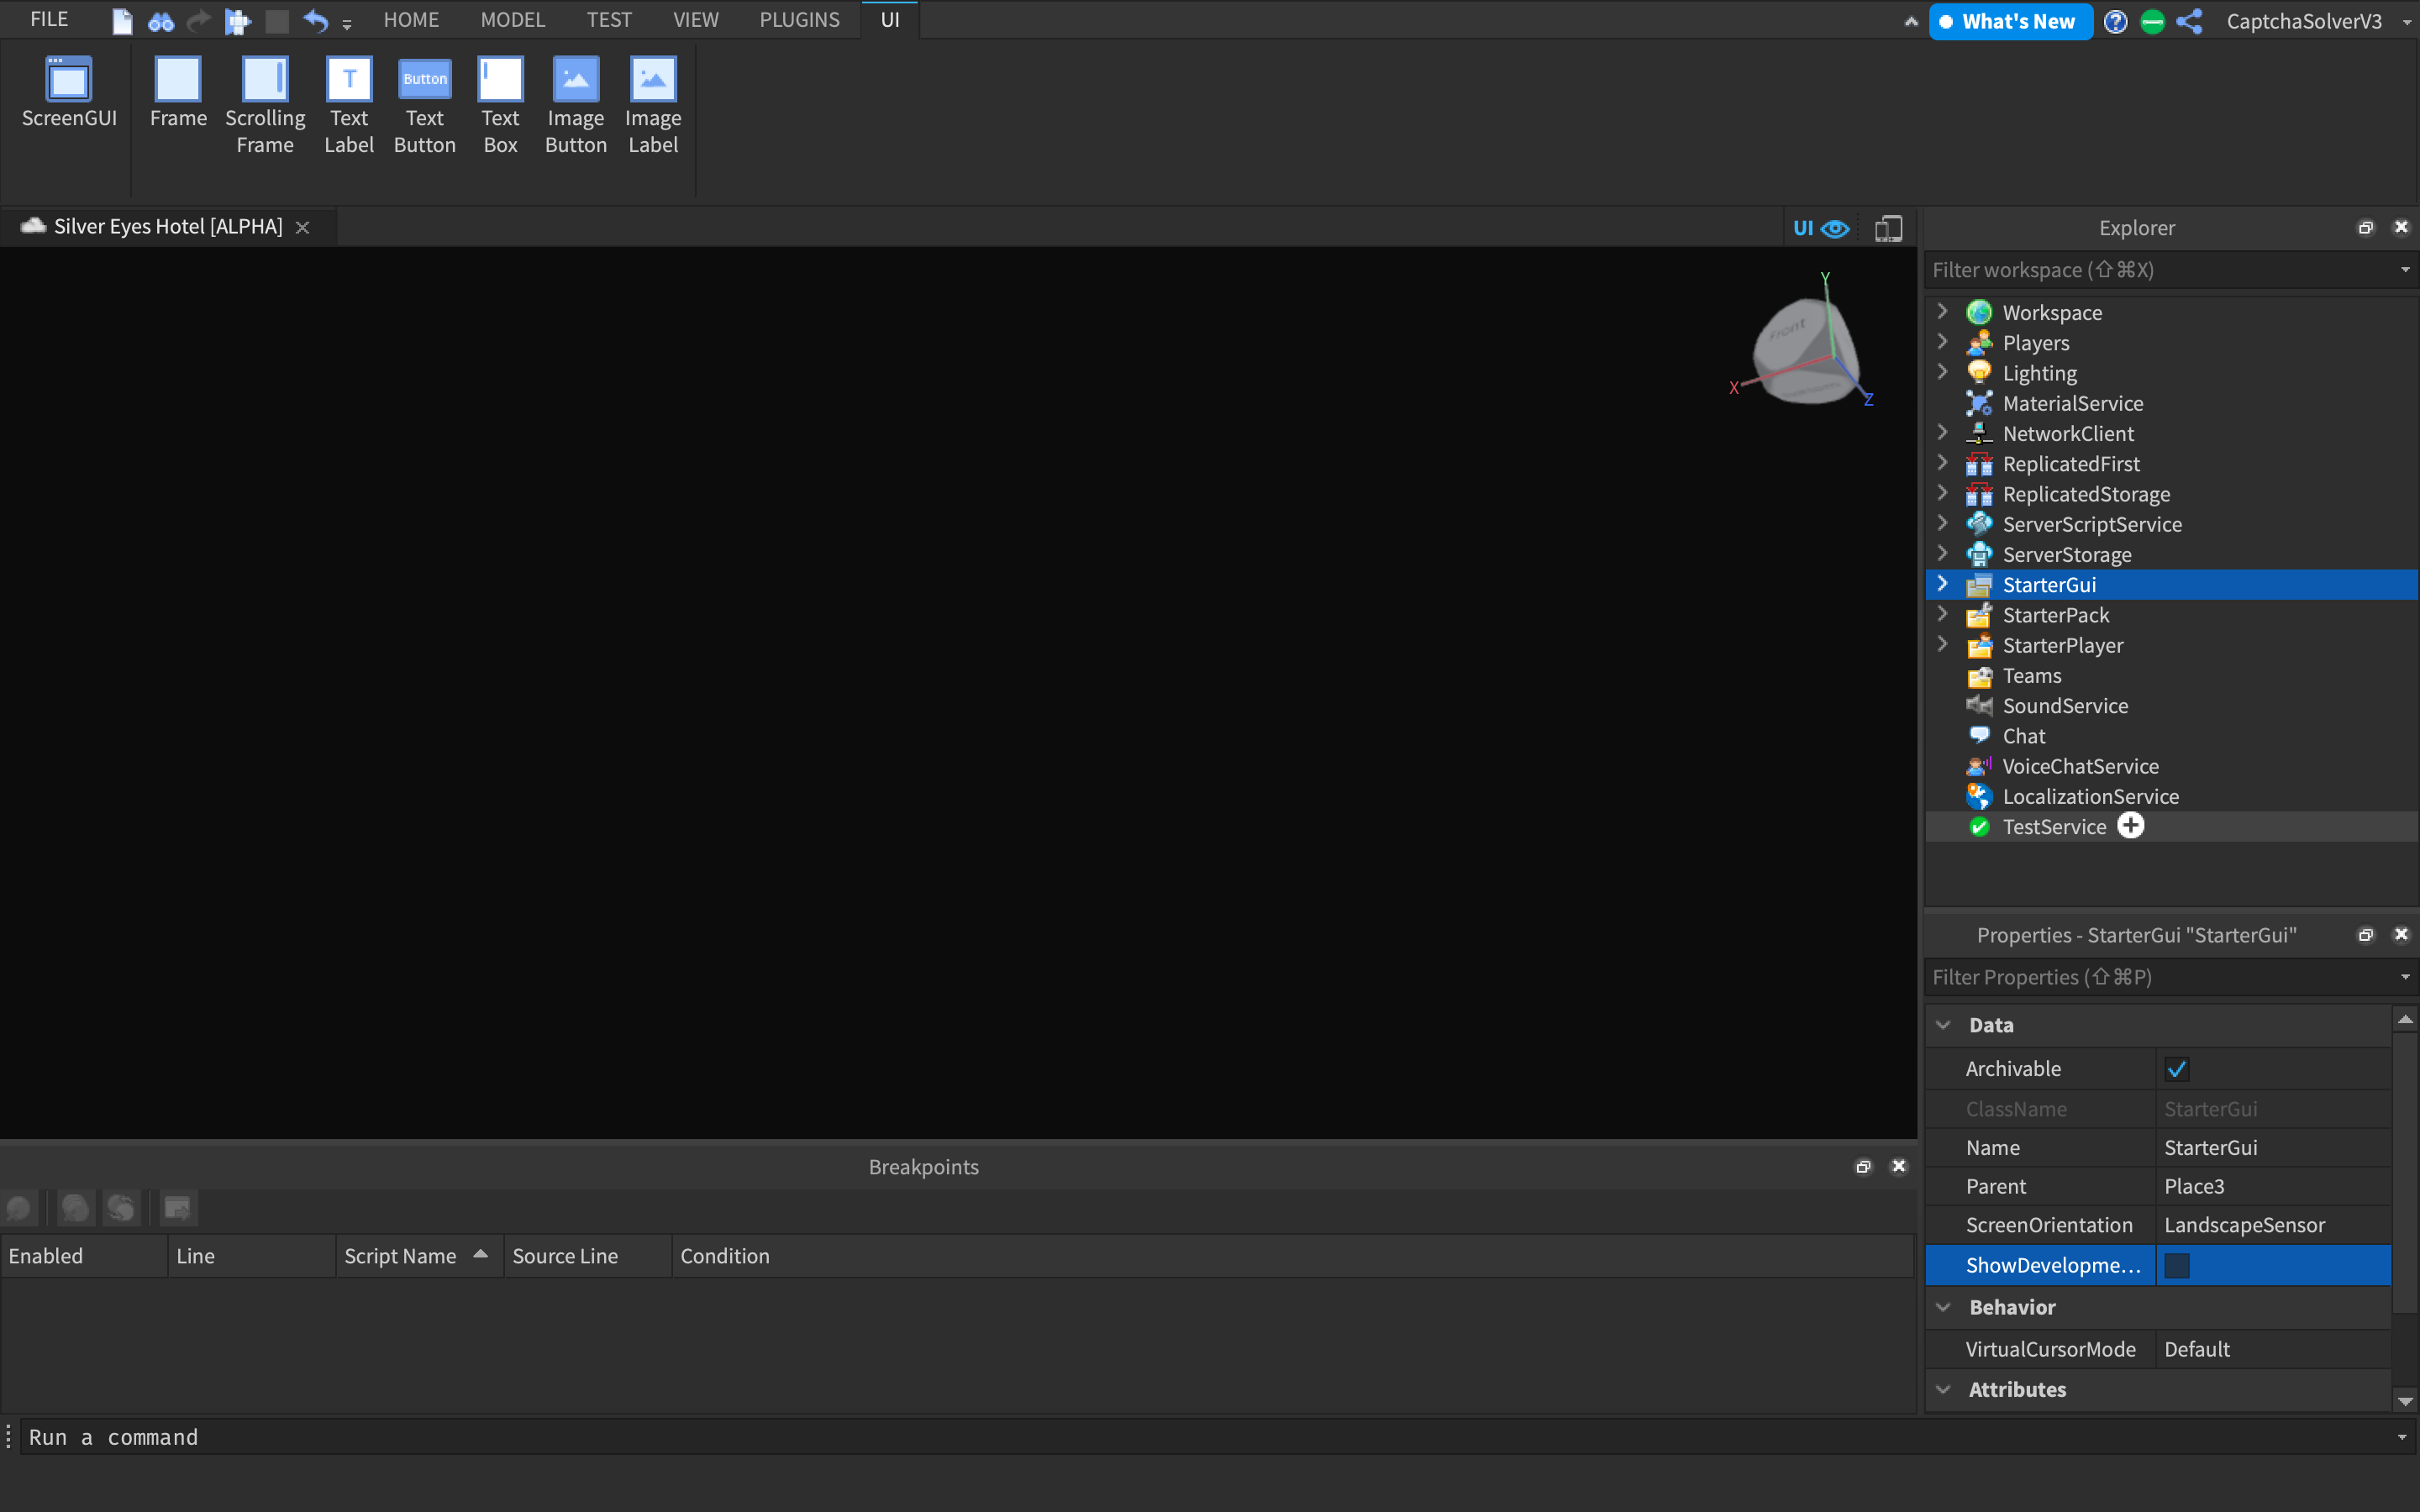Open the FILE menu
Image resolution: width=2420 pixels, height=1512 pixels.
click(49, 20)
